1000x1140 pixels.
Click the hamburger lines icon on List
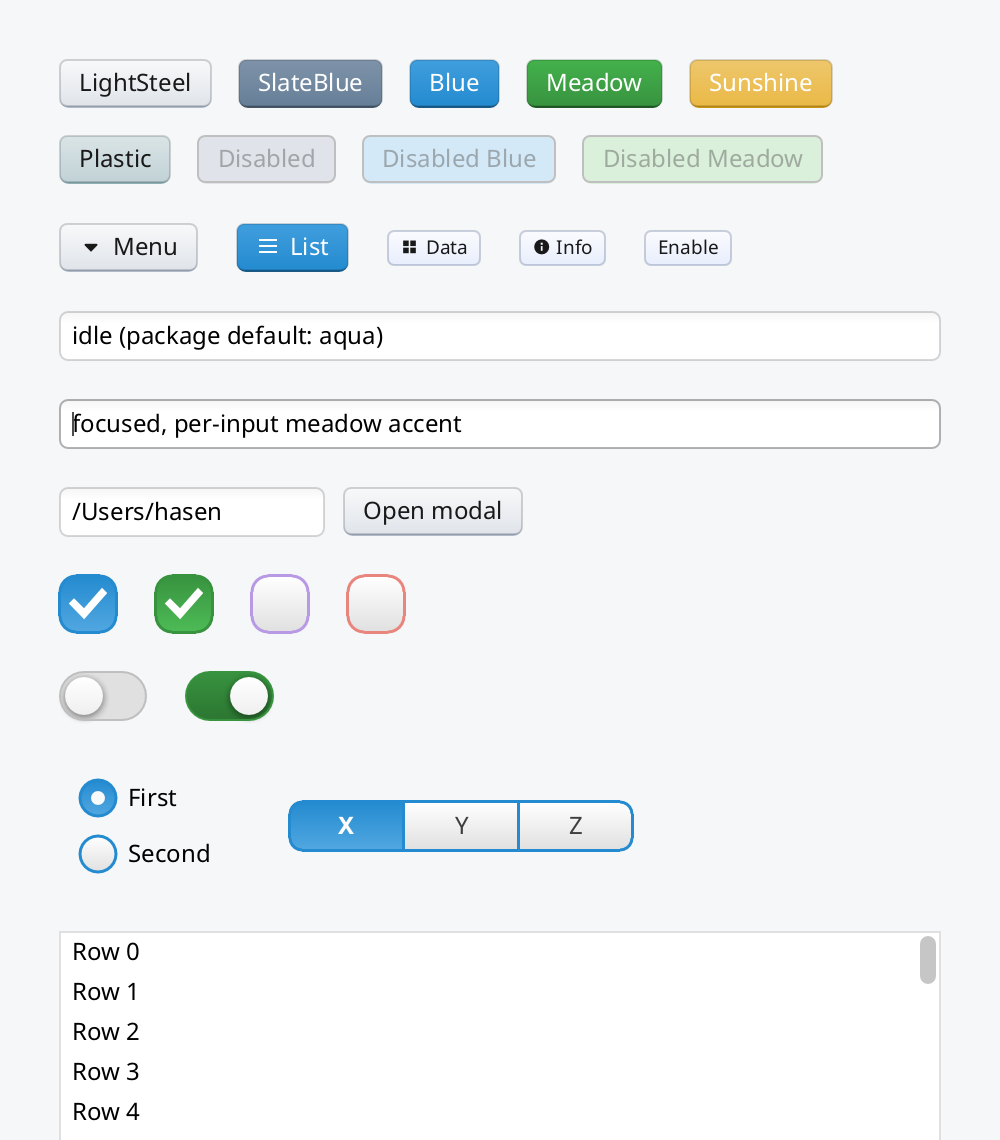click(x=268, y=246)
